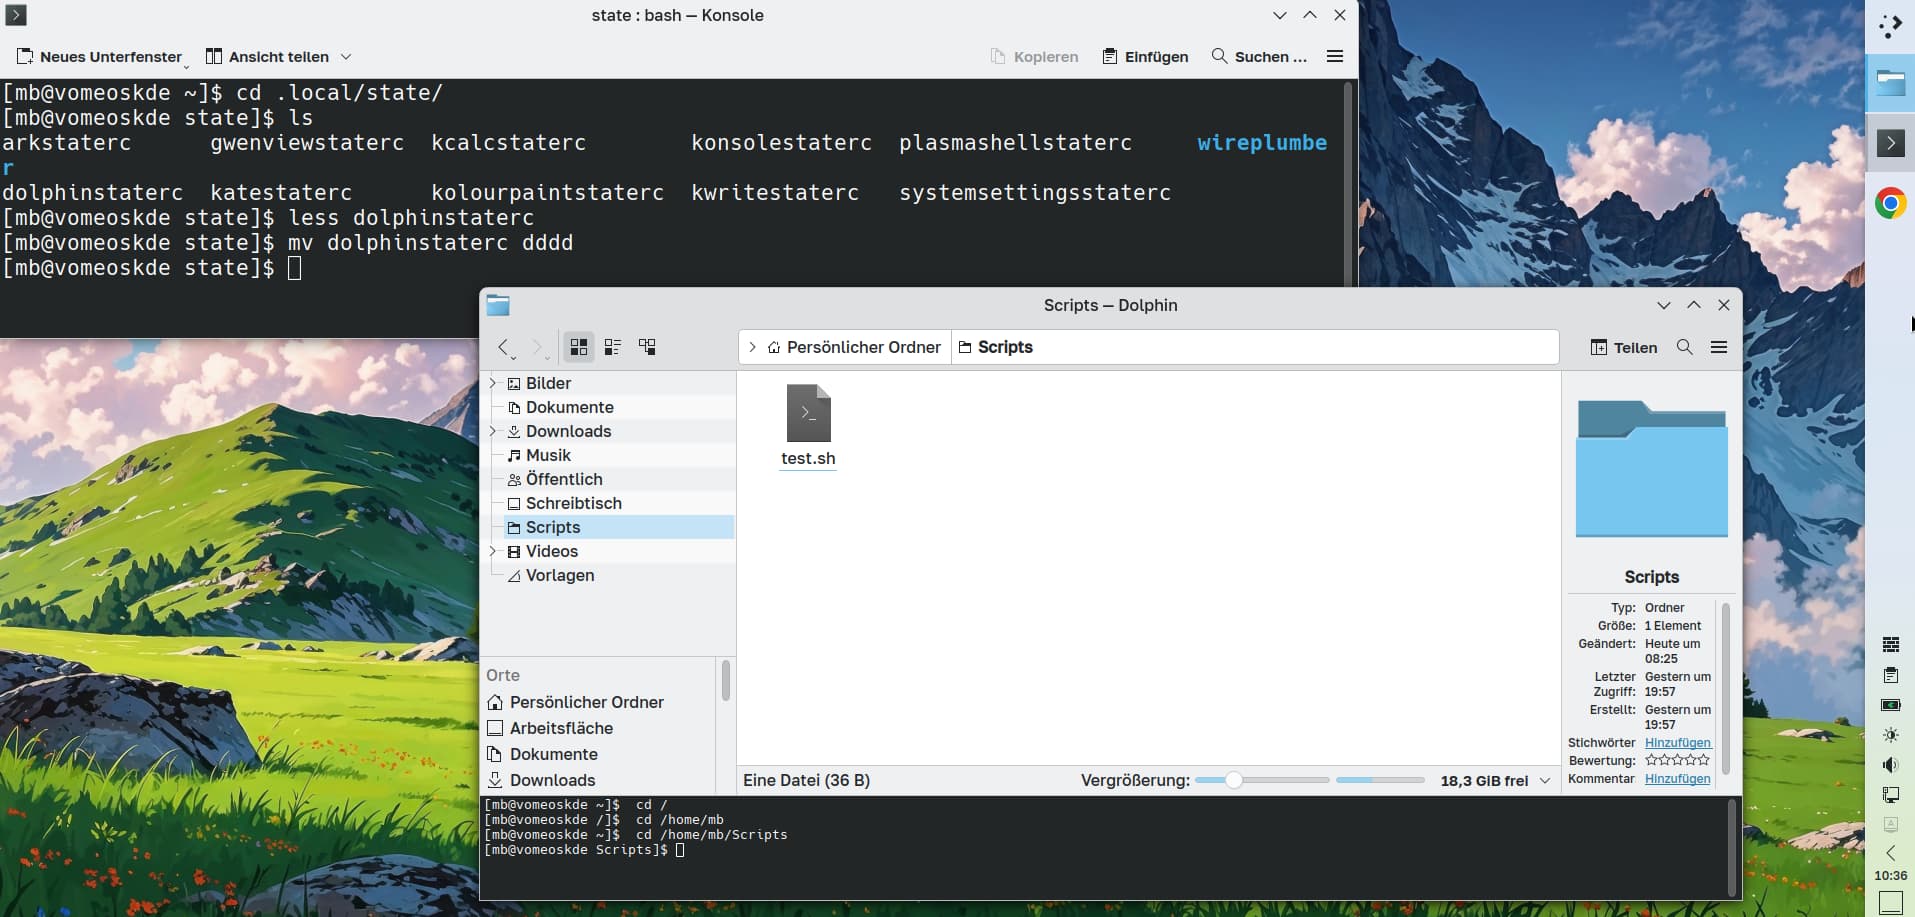Image resolution: width=1915 pixels, height=917 pixels.
Task: Switch Dolphin to compact view mode
Action: click(613, 347)
